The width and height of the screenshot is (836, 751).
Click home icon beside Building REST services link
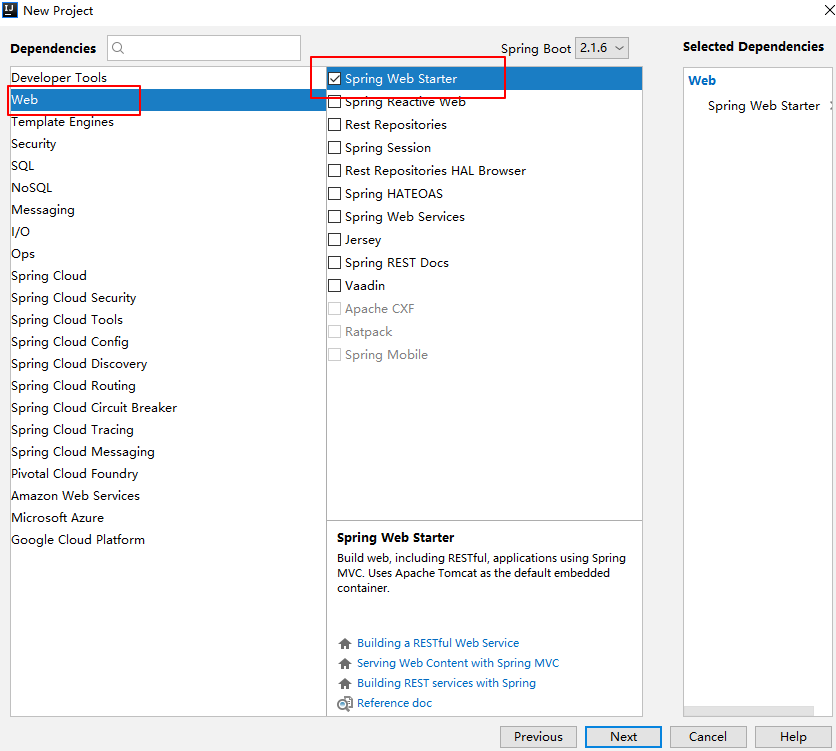pyautogui.click(x=345, y=683)
